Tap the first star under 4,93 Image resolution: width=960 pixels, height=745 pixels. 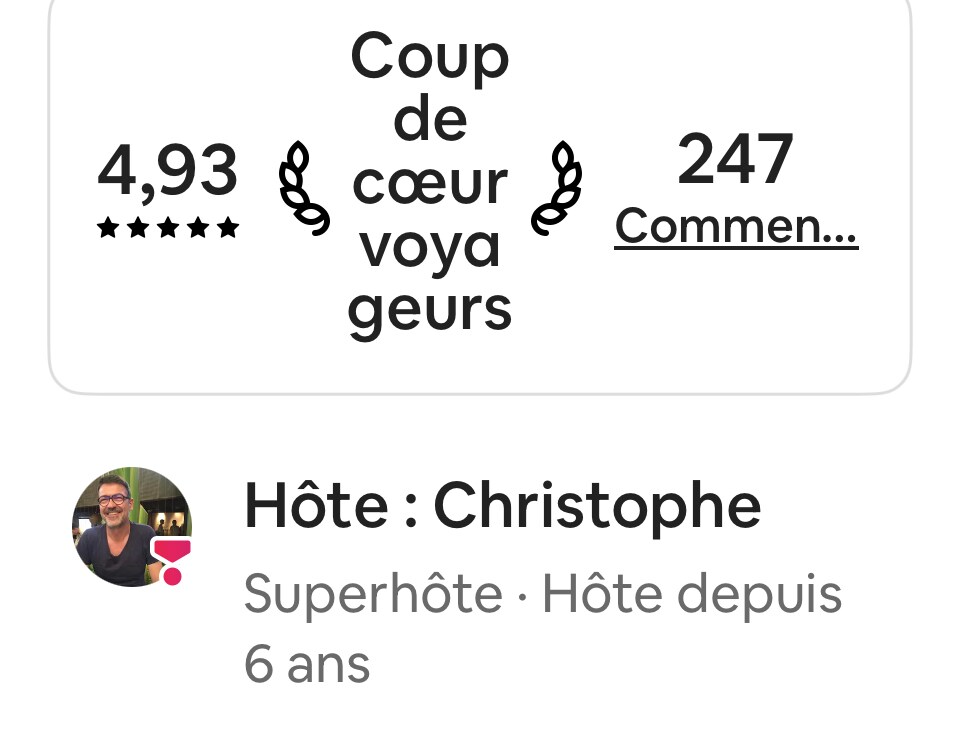point(108,226)
